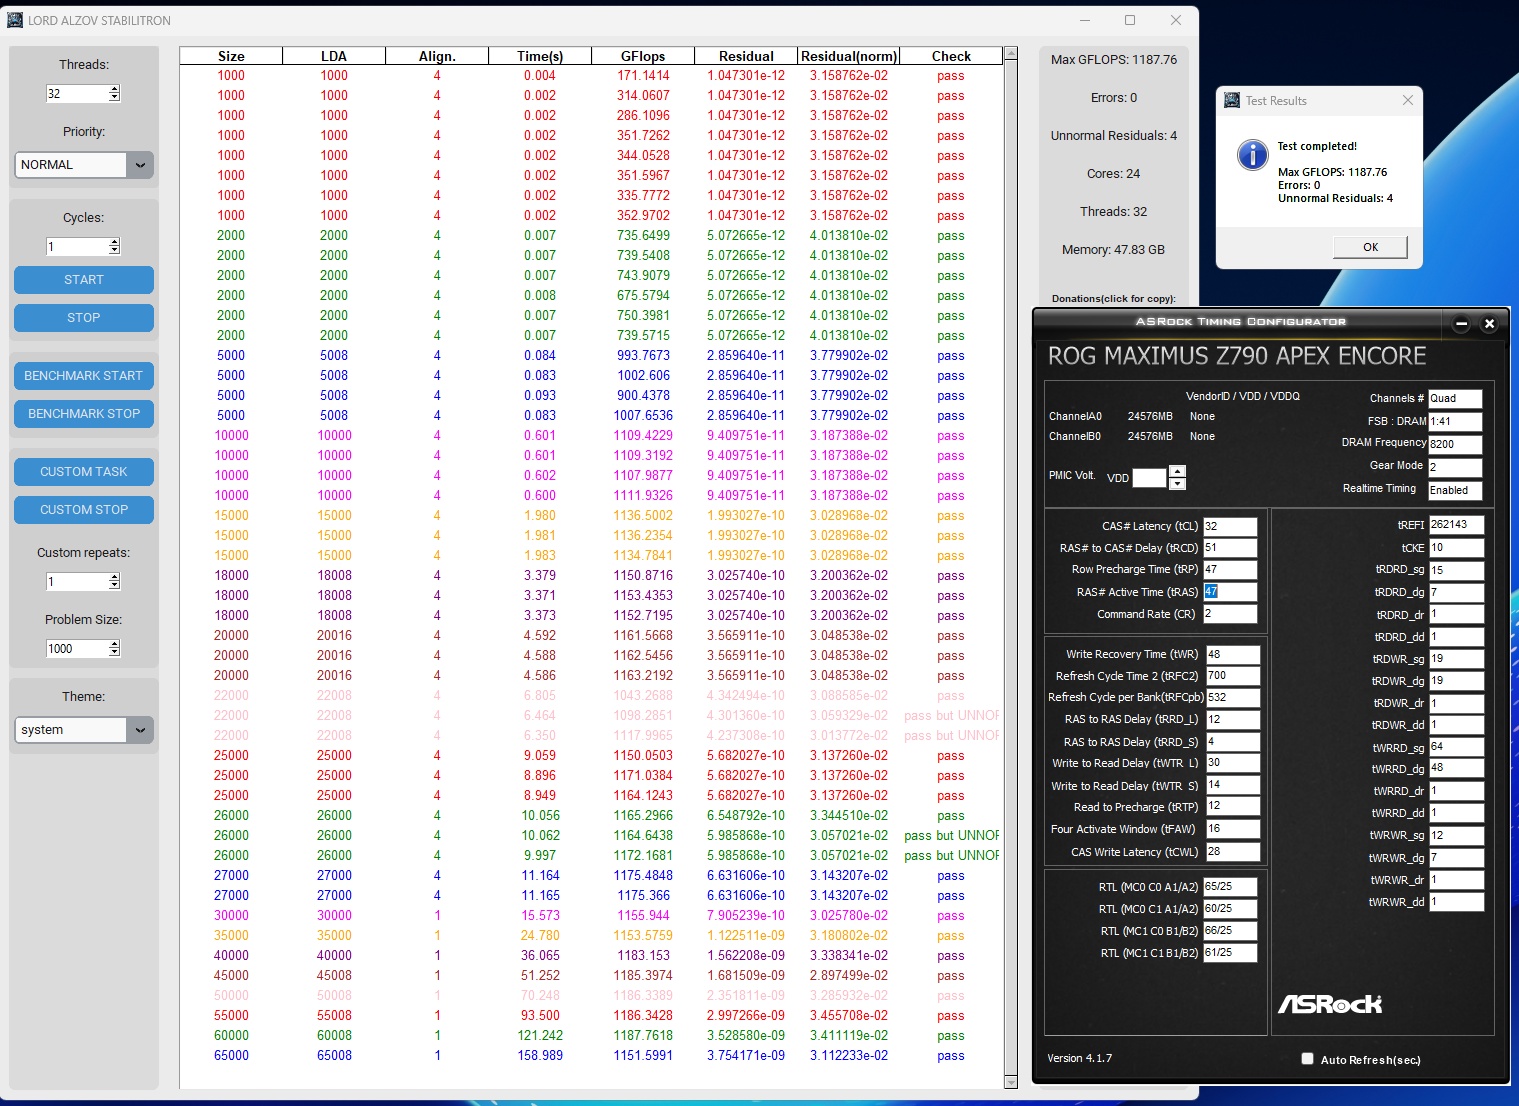Click 'Memory: 47.83 GB' text
The image size is (1519, 1106).
click(1114, 250)
